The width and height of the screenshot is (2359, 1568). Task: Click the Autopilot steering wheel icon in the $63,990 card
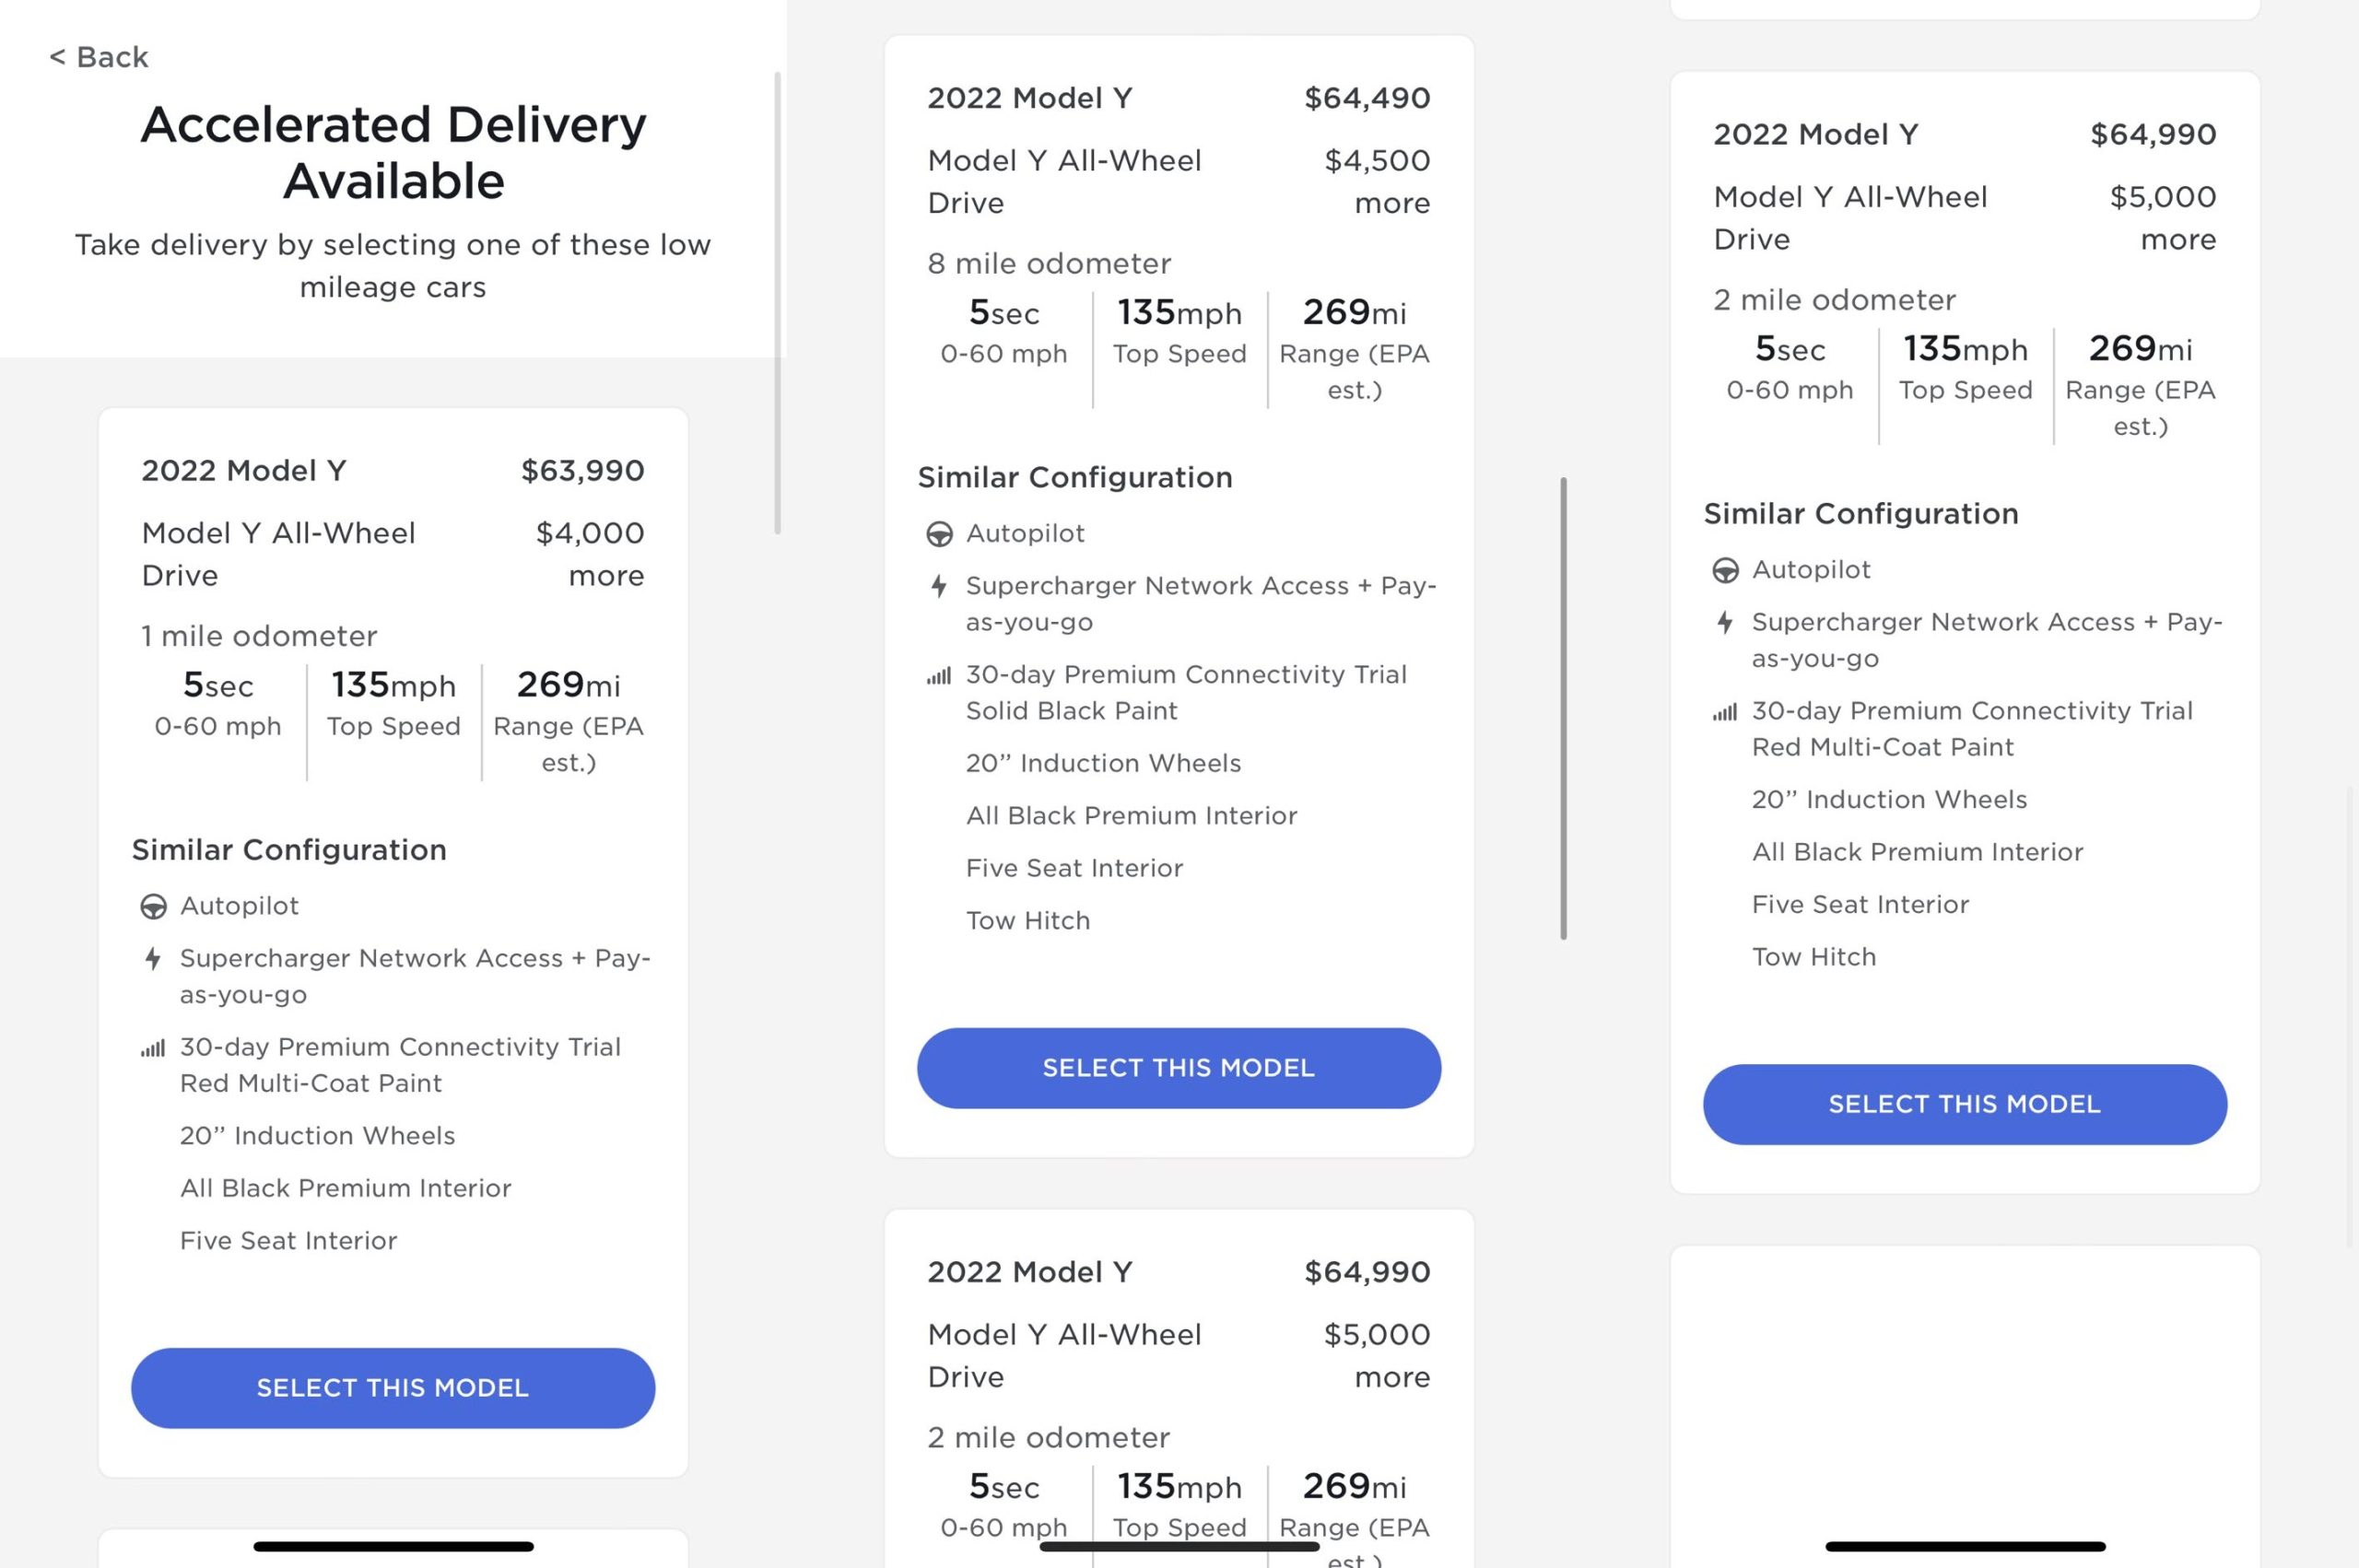point(153,907)
